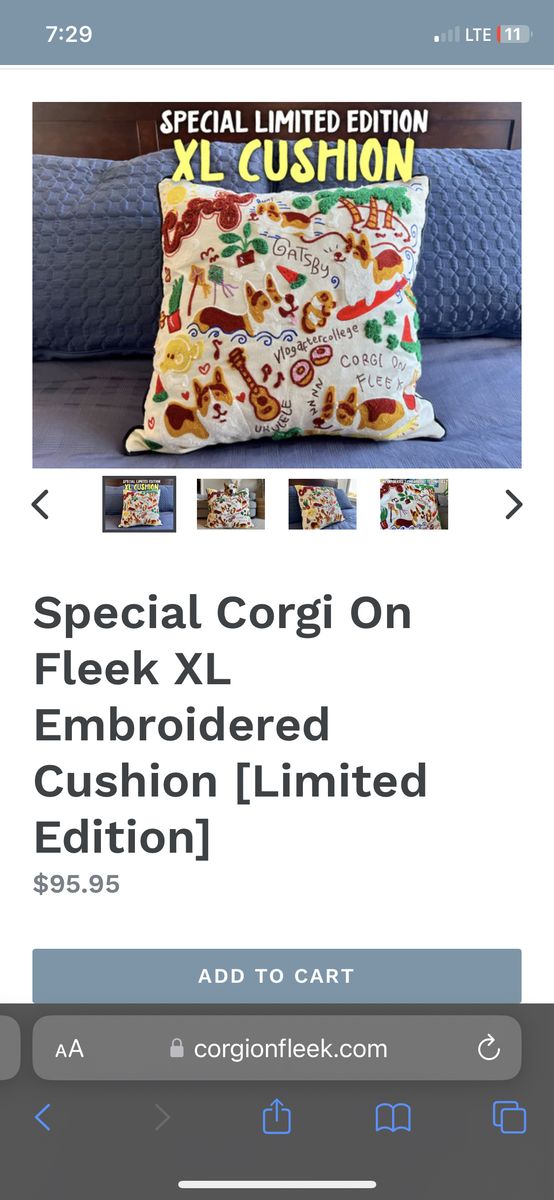Screen dimensions: 554x1200
Task: Select the first cushion thumbnail
Action: [139, 504]
